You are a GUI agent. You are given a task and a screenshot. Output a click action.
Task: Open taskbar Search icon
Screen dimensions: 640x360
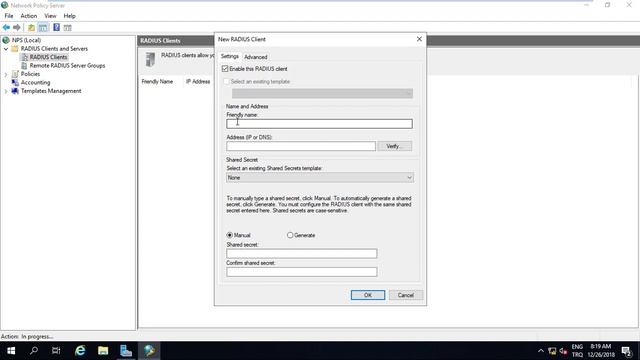[34, 351]
